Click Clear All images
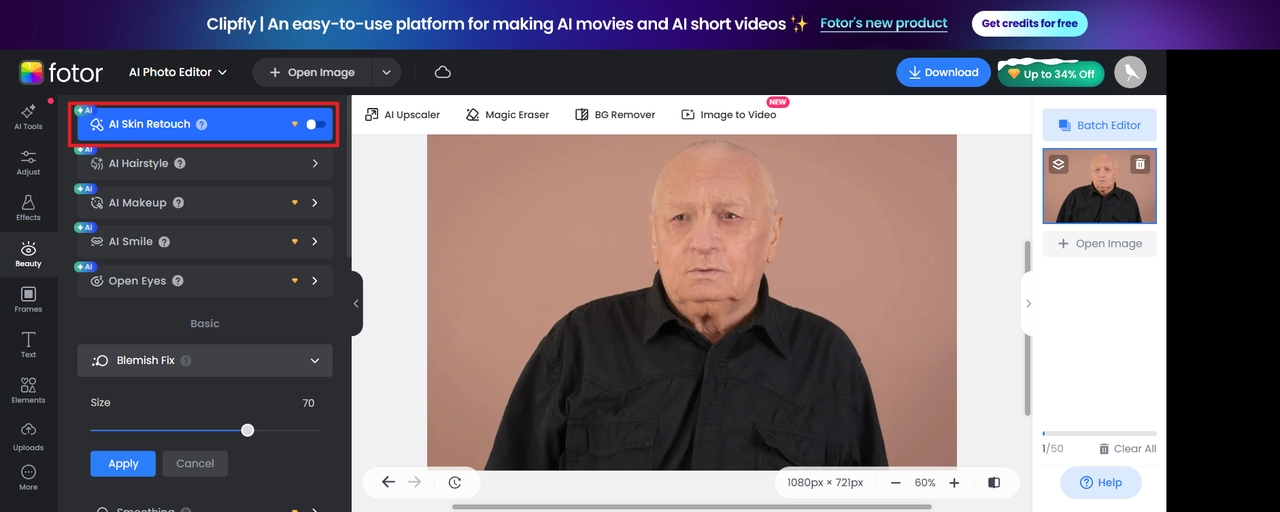 tap(1127, 449)
